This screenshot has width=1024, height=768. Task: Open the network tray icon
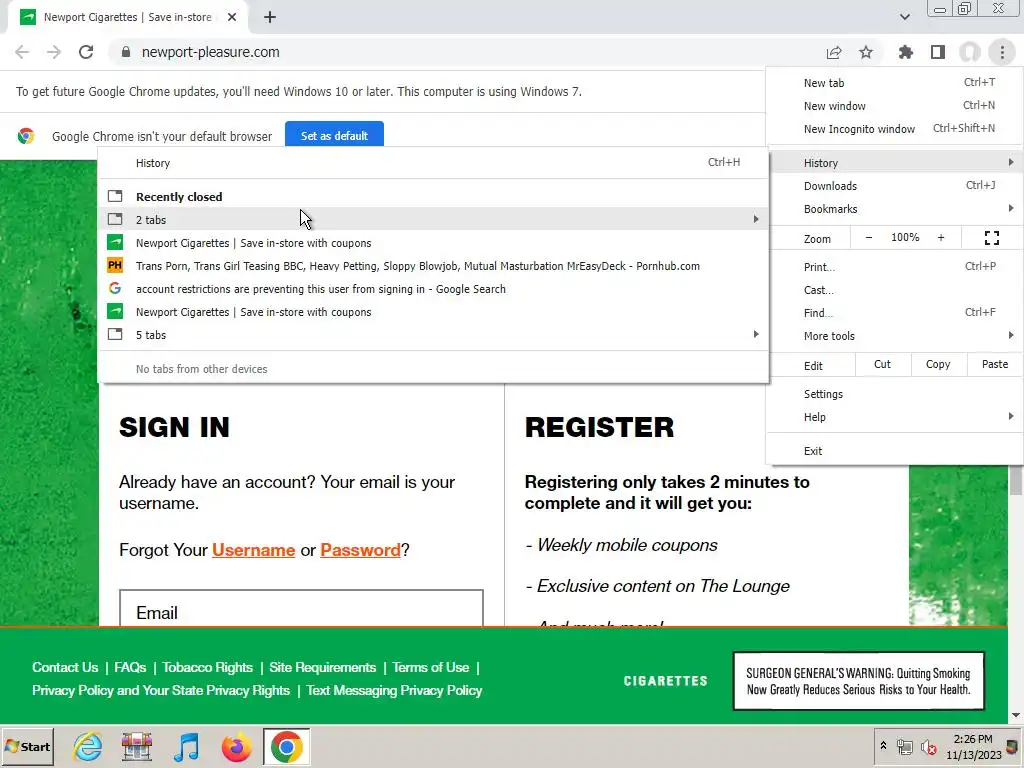904,746
